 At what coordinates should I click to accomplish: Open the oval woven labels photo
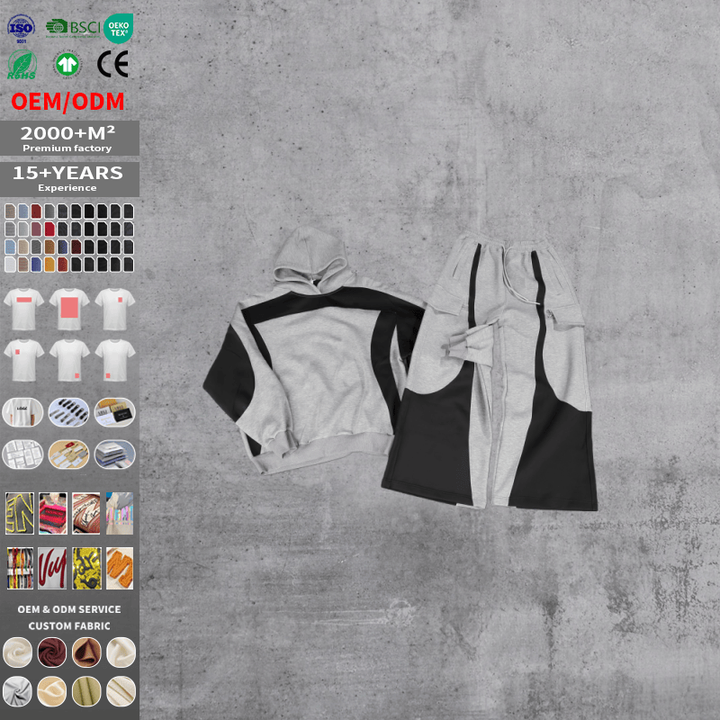(115, 412)
